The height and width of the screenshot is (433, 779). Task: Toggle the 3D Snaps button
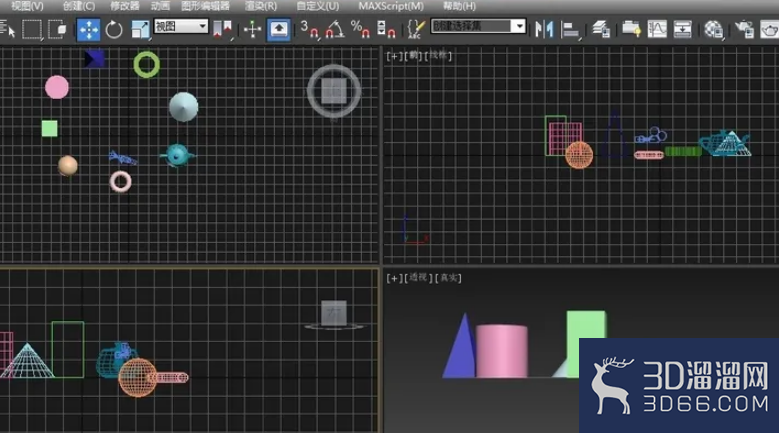pos(310,29)
